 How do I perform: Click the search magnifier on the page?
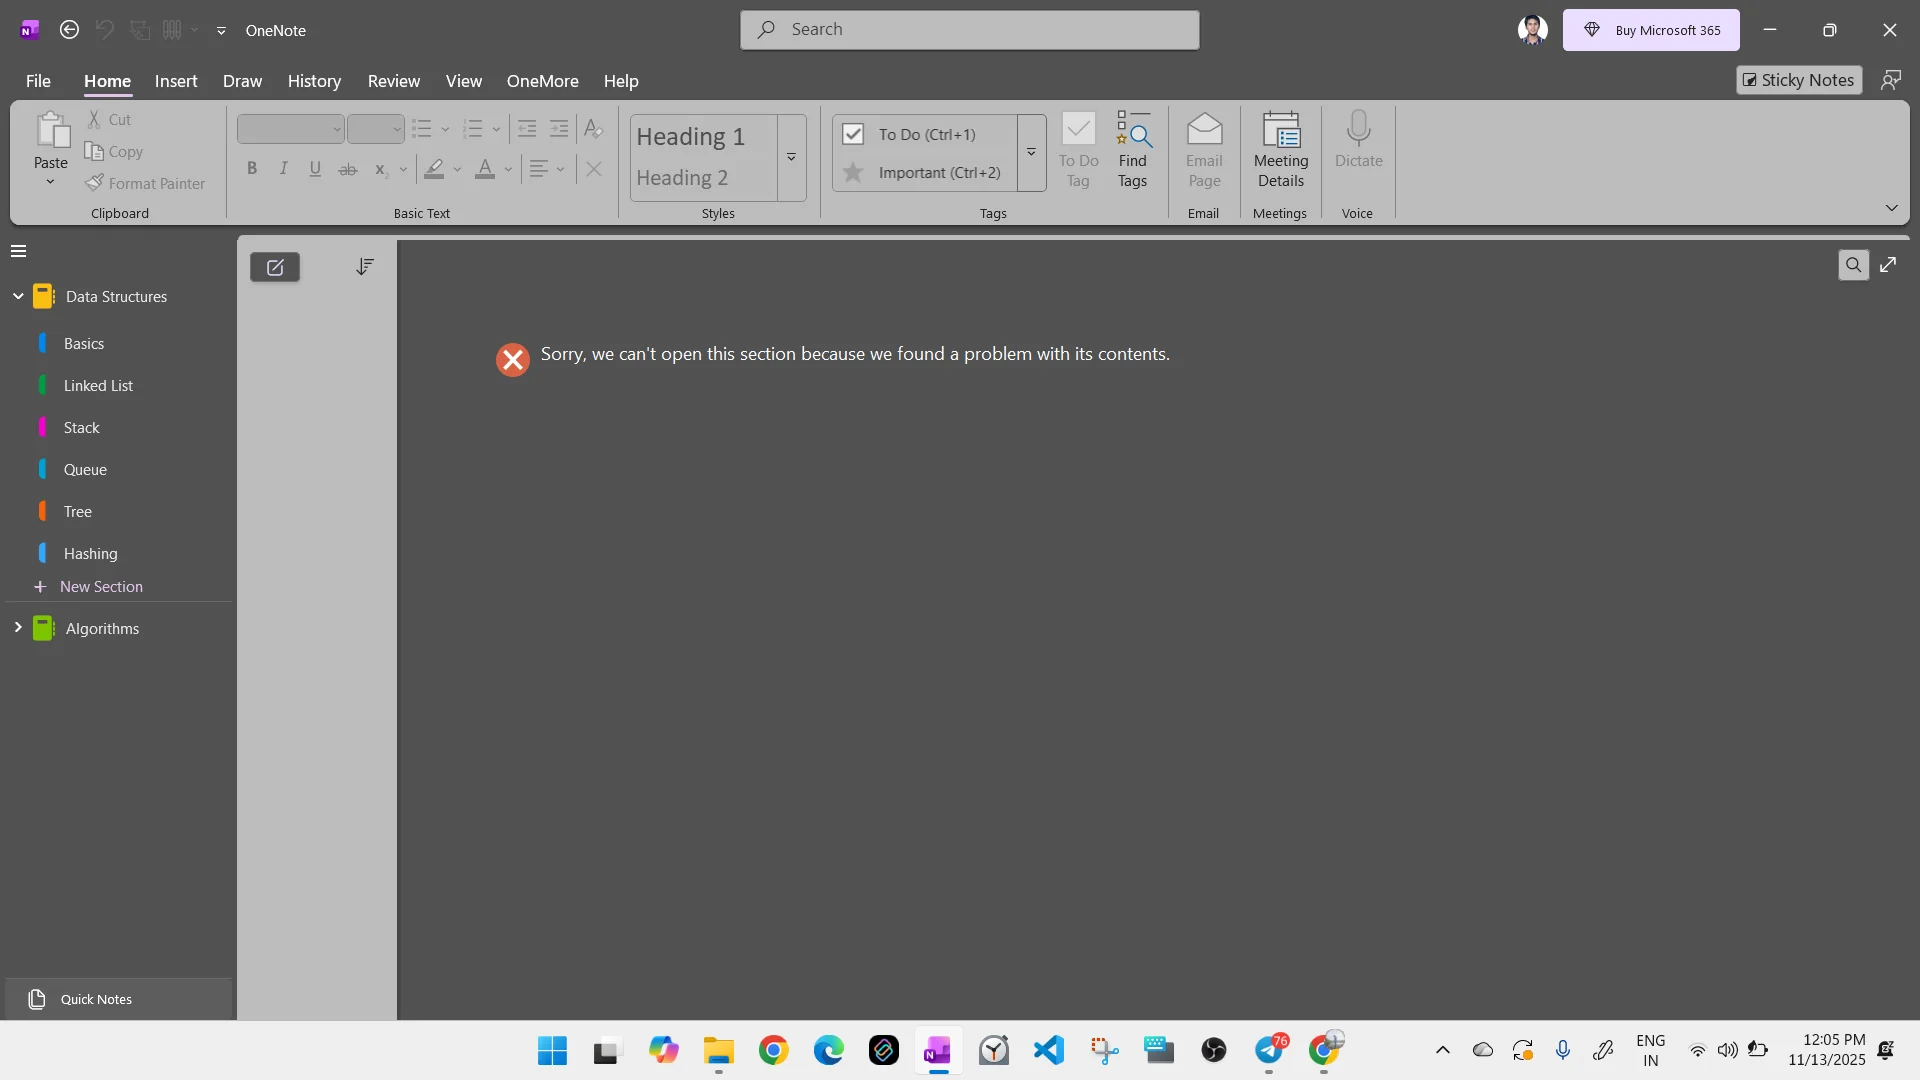tap(1853, 265)
